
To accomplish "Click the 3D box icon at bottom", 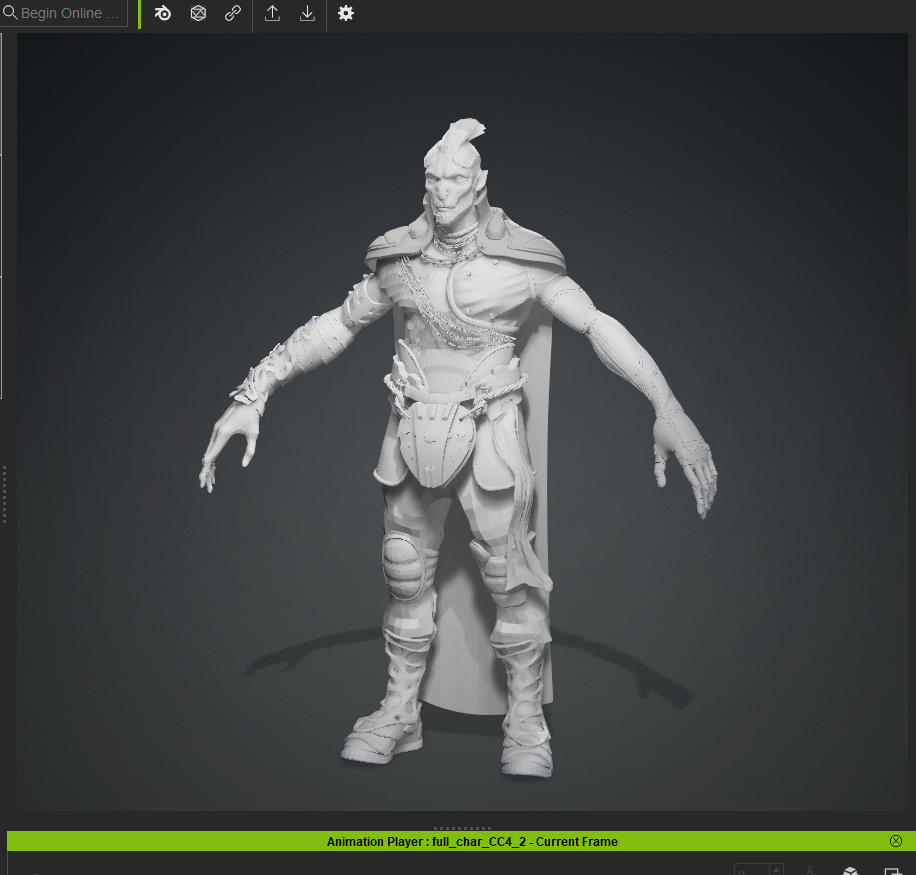I will [851, 871].
